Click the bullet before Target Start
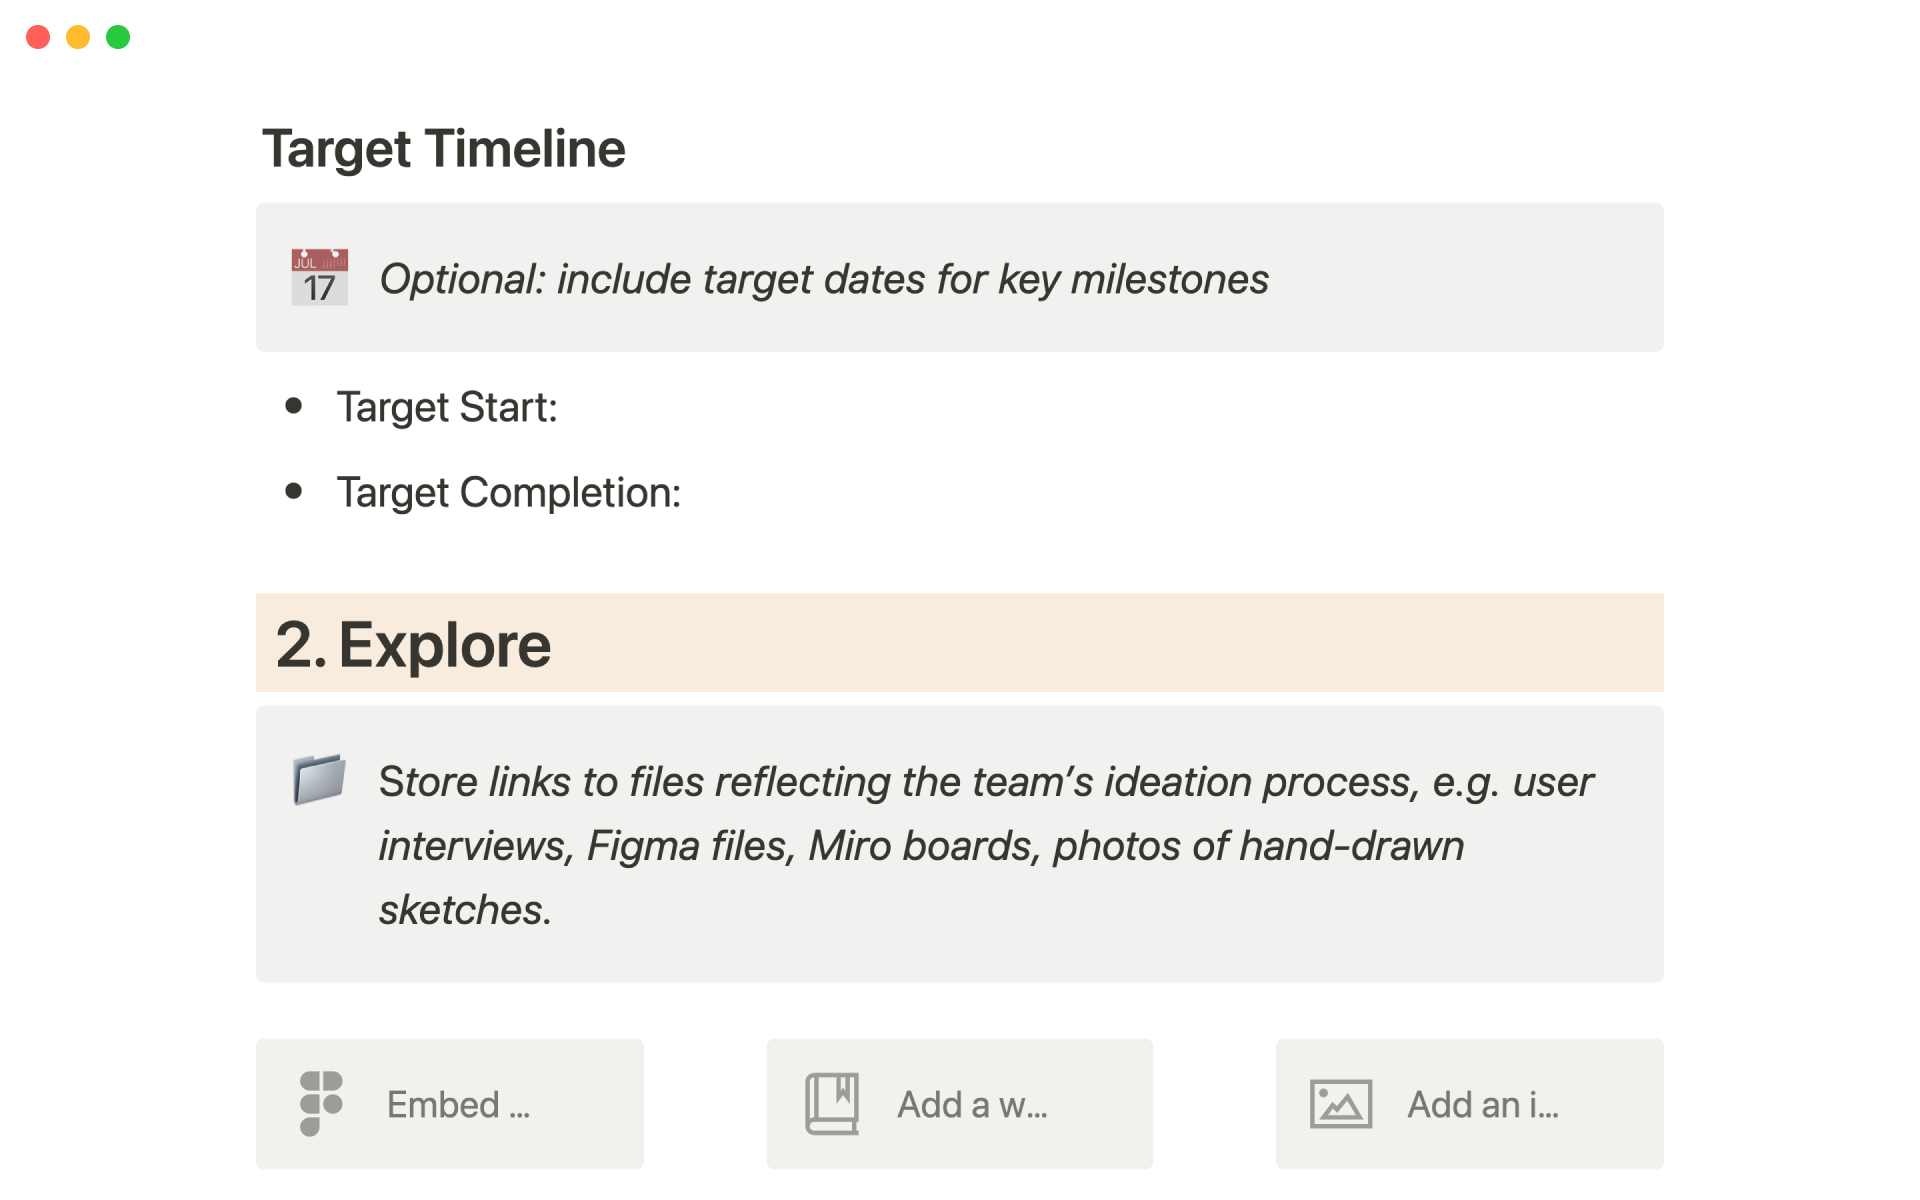Viewport: 1920px width, 1200px height. coord(294,406)
